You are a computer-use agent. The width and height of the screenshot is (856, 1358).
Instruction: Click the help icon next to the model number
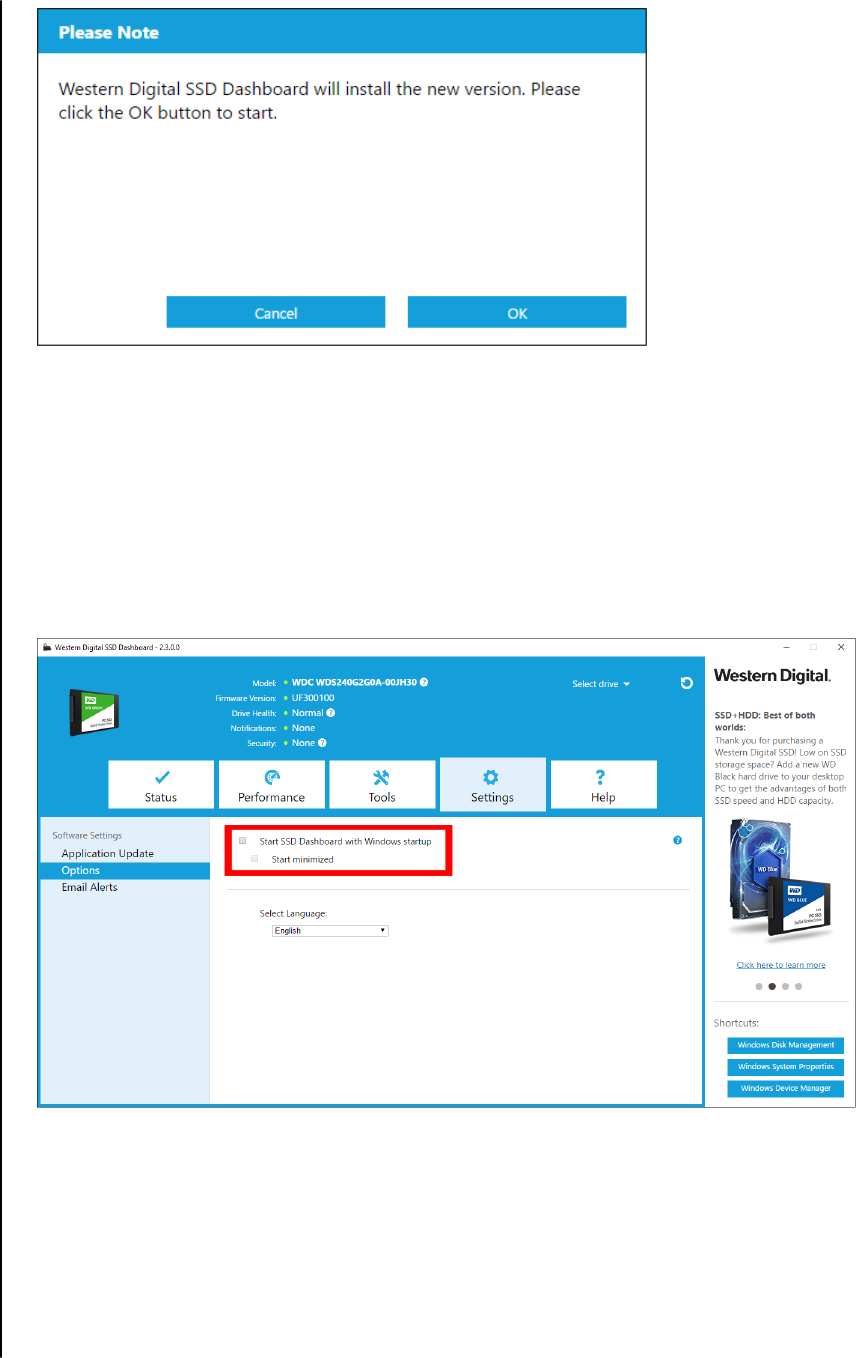coord(424,682)
